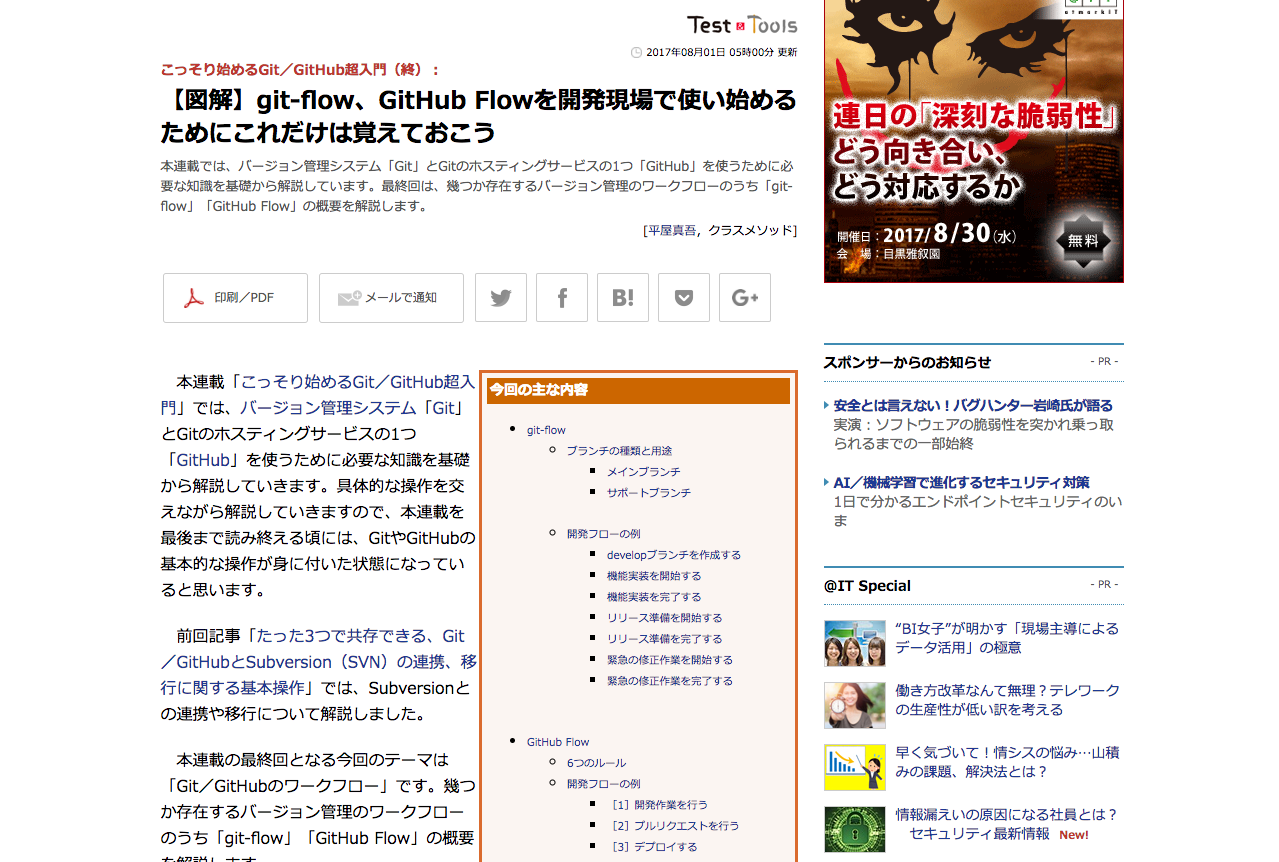Jump to ［1］開発作業を行う entry
Image resolution: width=1279 pixels, height=862 pixels.
point(657,805)
